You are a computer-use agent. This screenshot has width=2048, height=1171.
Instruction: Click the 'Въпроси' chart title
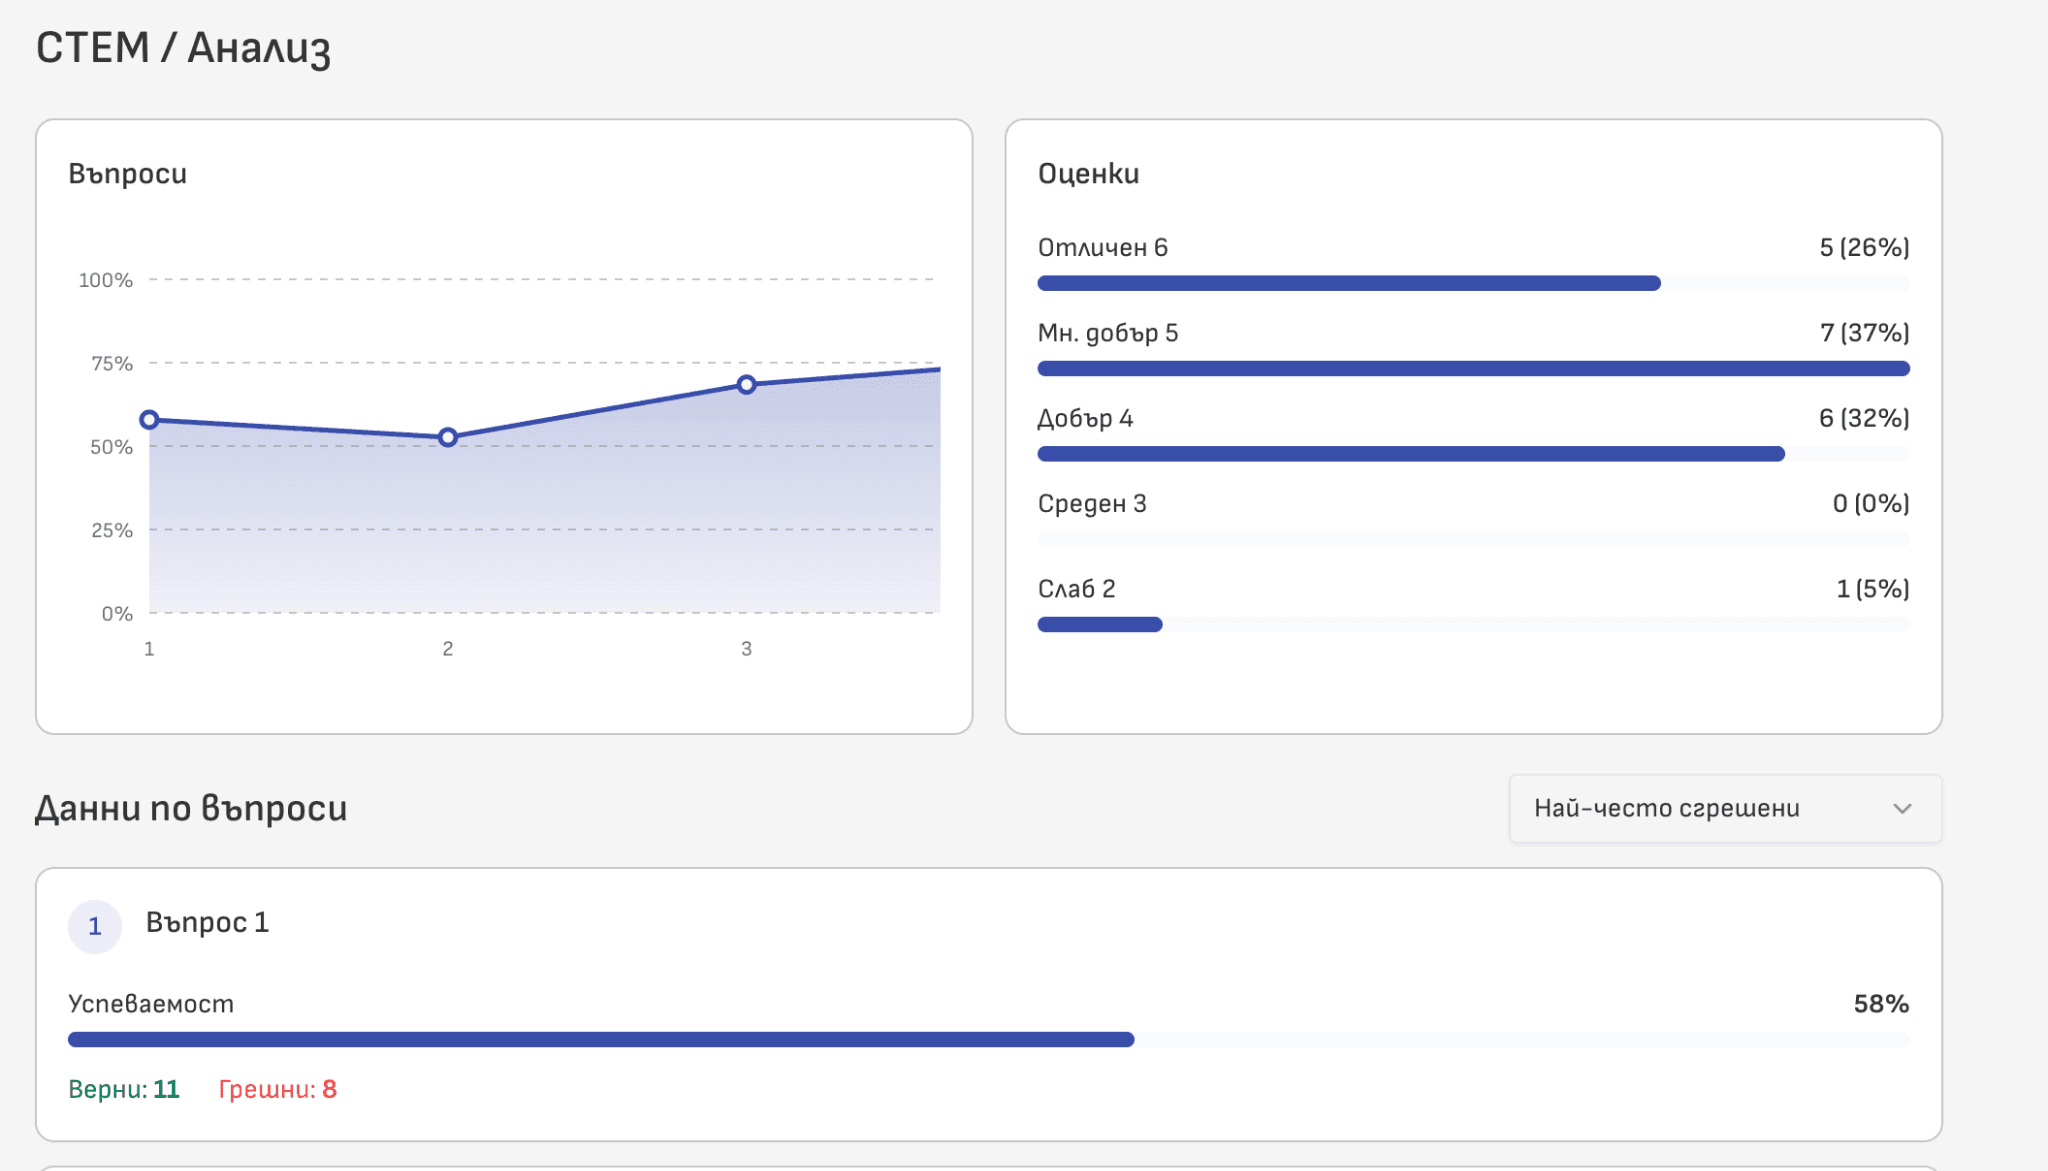pos(127,174)
